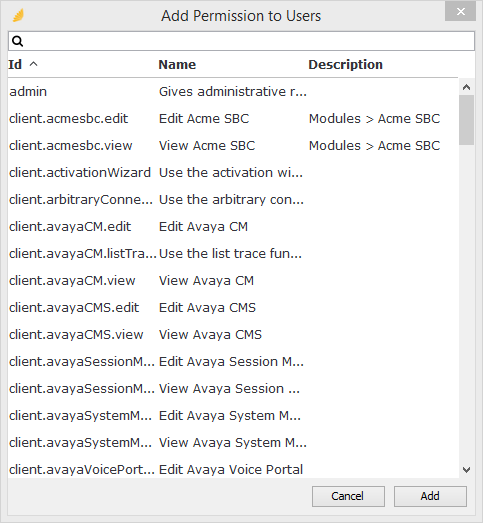
Task: Sort by the Id column header
Action: click(x=15, y=64)
